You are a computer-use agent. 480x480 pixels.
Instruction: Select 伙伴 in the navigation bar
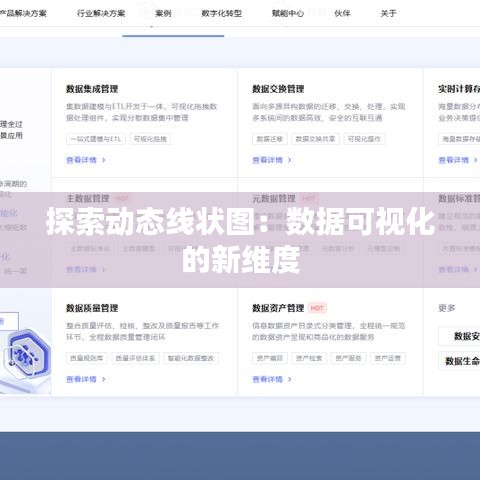[x=342, y=13]
